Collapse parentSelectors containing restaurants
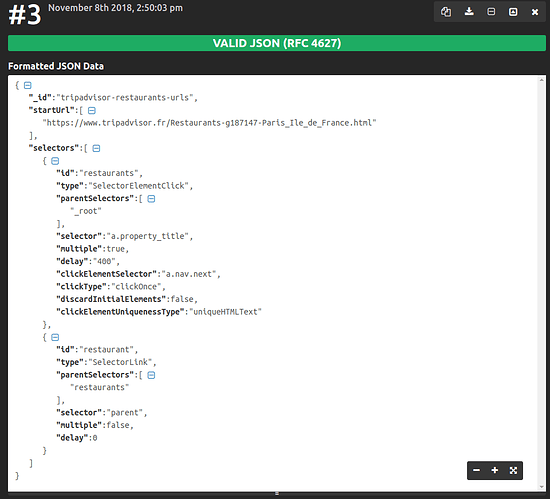 coord(151,375)
